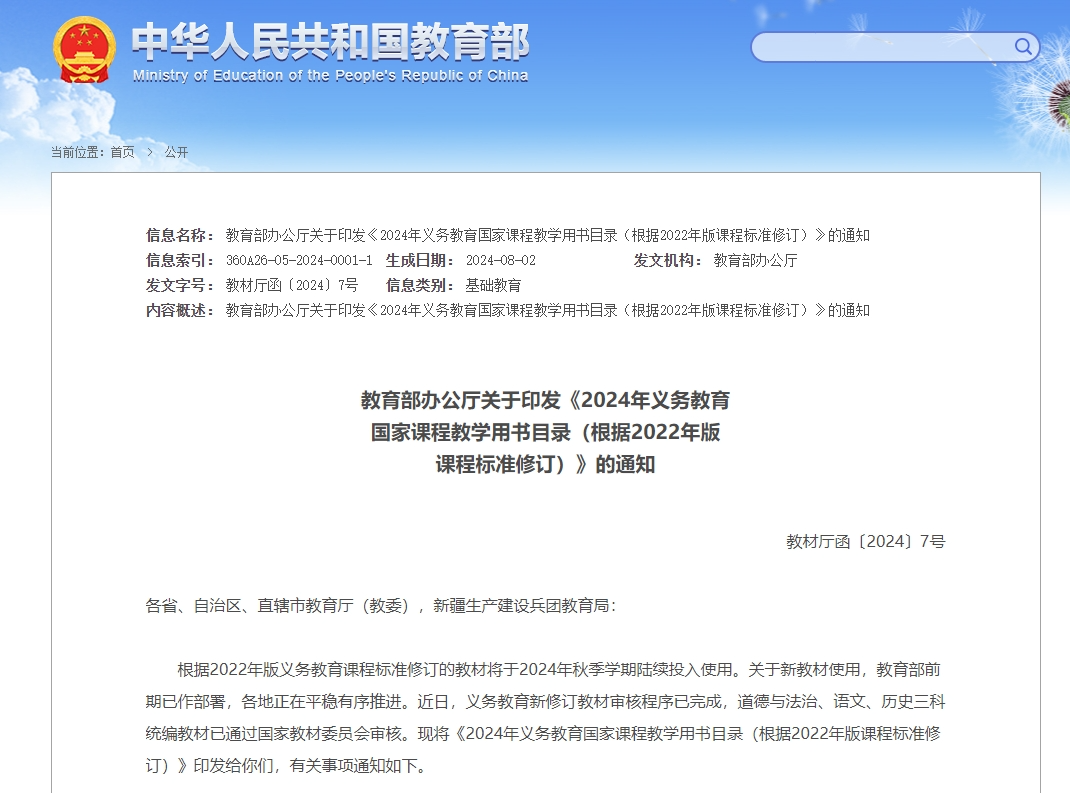This screenshot has height=793, width=1070.
Task: Click the right-aligned 教材厅函〔2024〕7号 number
Action: (x=865, y=541)
